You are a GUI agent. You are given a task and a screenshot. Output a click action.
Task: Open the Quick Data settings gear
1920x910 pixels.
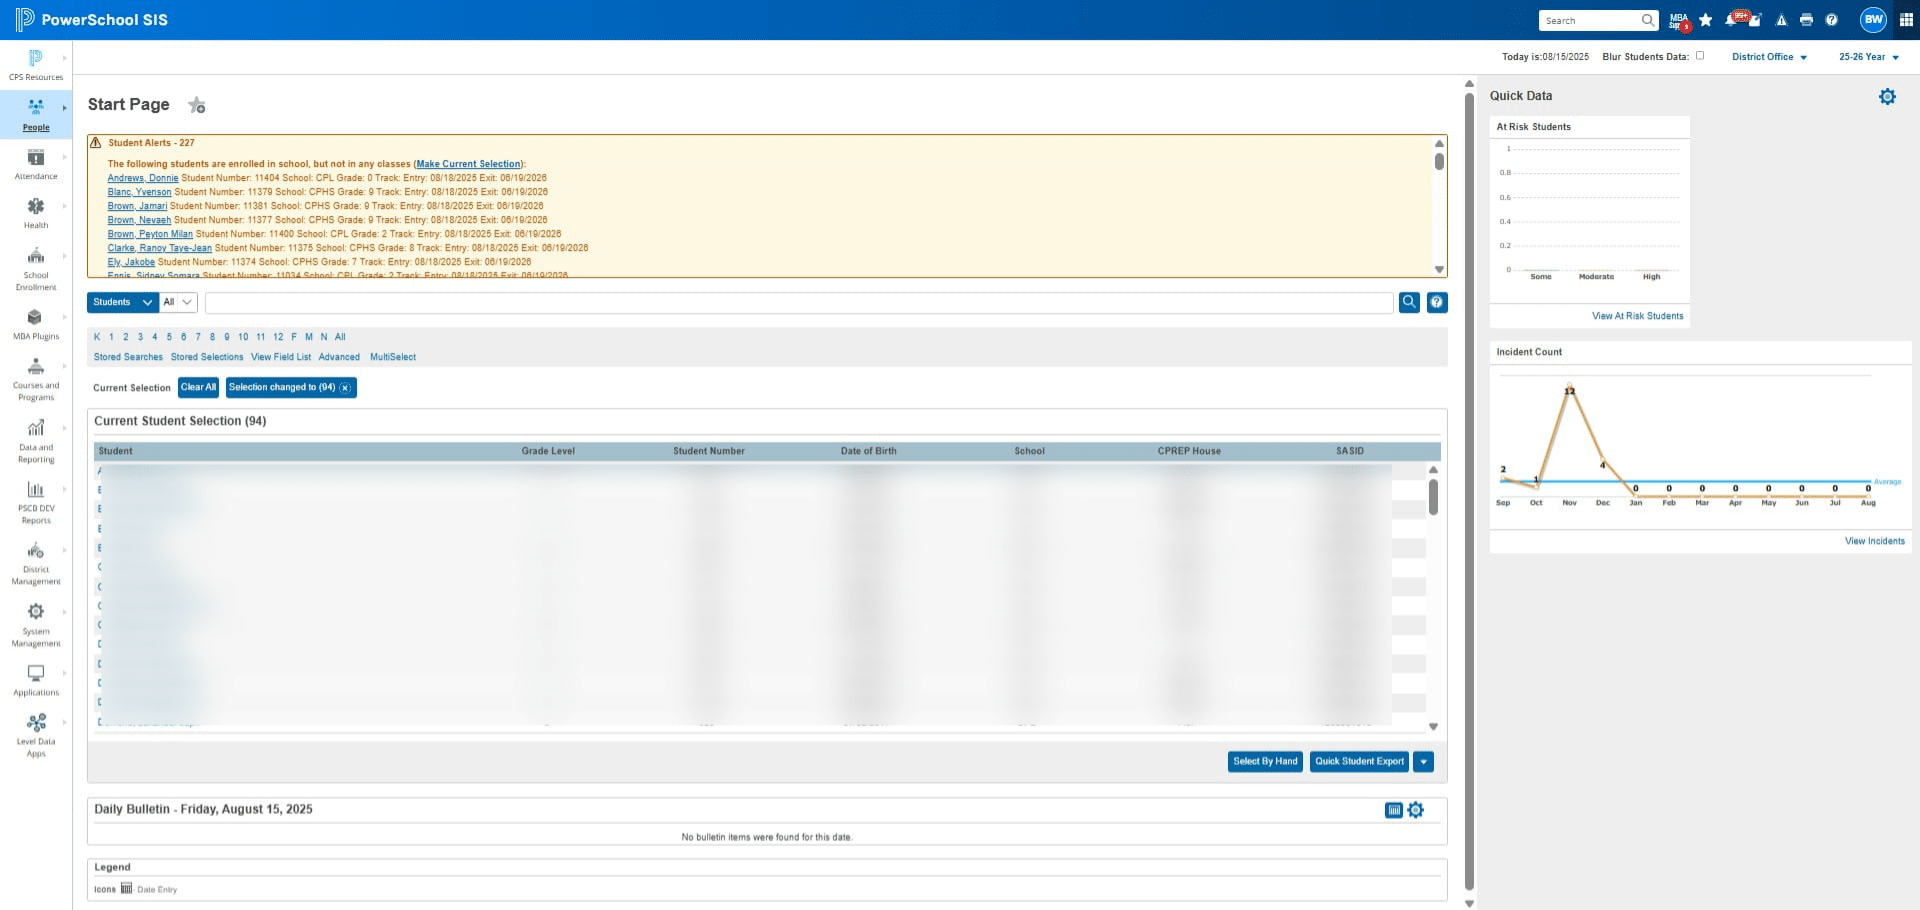tap(1887, 97)
